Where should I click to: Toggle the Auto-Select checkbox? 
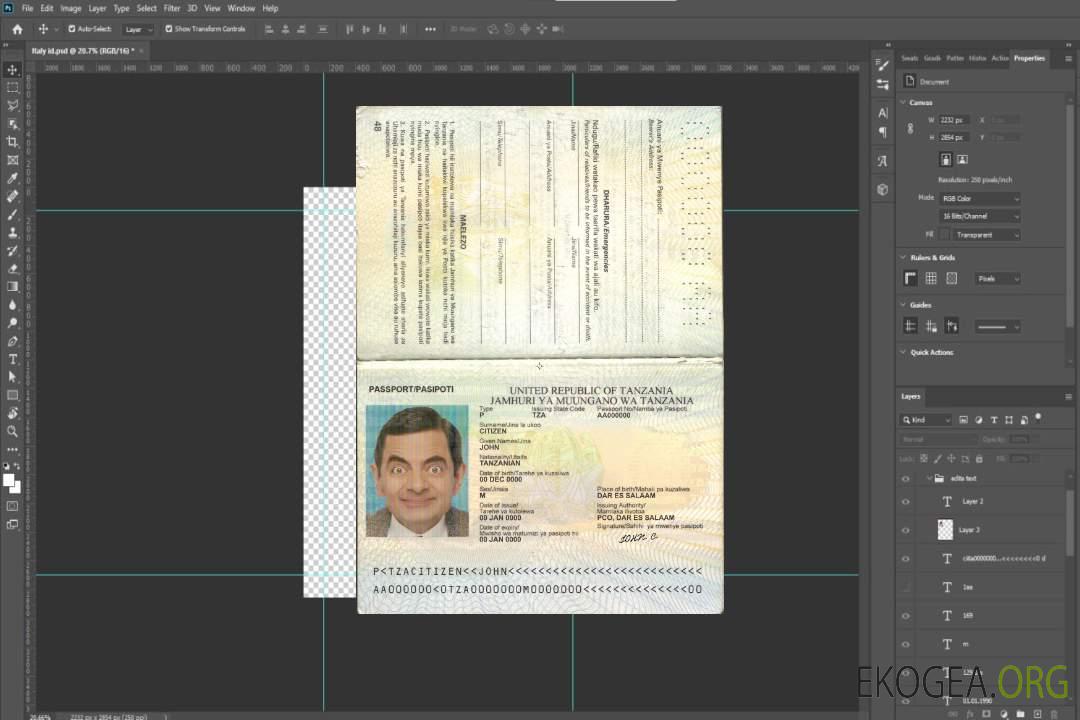coord(72,29)
